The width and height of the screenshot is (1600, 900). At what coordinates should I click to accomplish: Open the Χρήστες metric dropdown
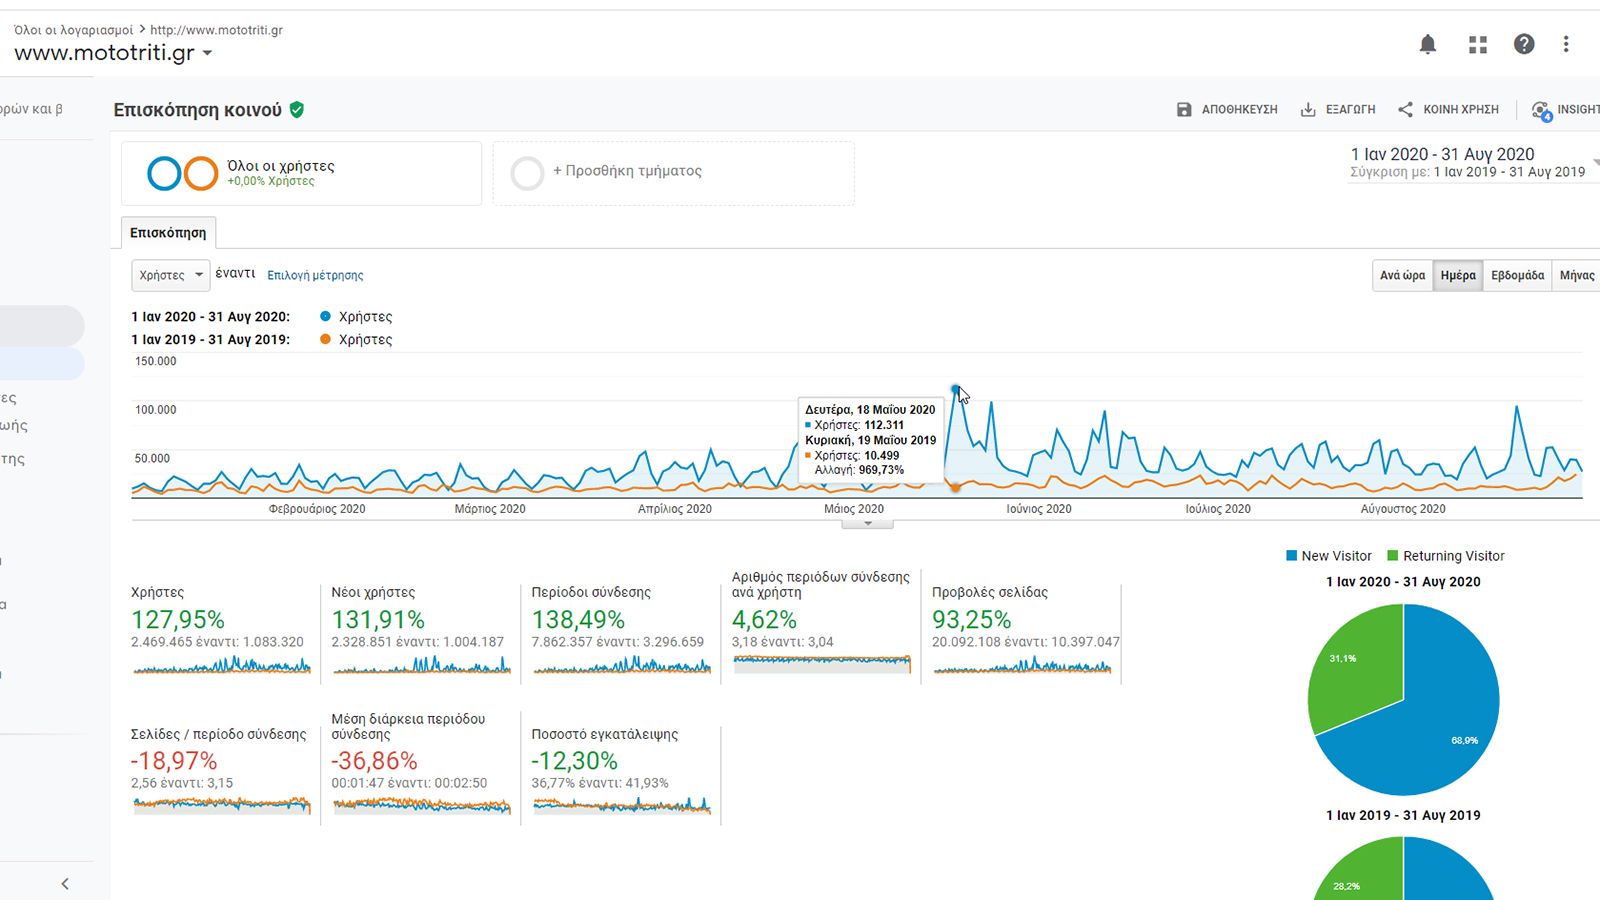pyautogui.click(x=170, y=275)
